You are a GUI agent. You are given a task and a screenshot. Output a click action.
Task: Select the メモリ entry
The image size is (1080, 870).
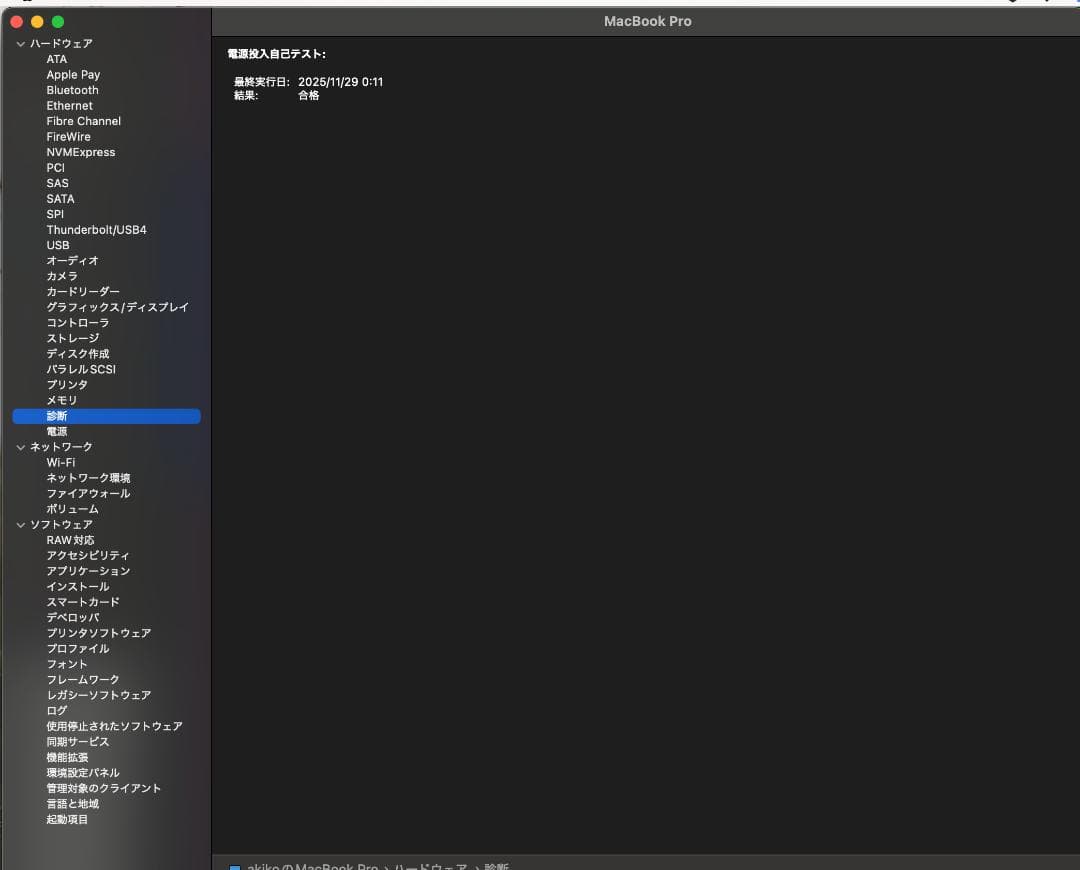click(62, 400)
